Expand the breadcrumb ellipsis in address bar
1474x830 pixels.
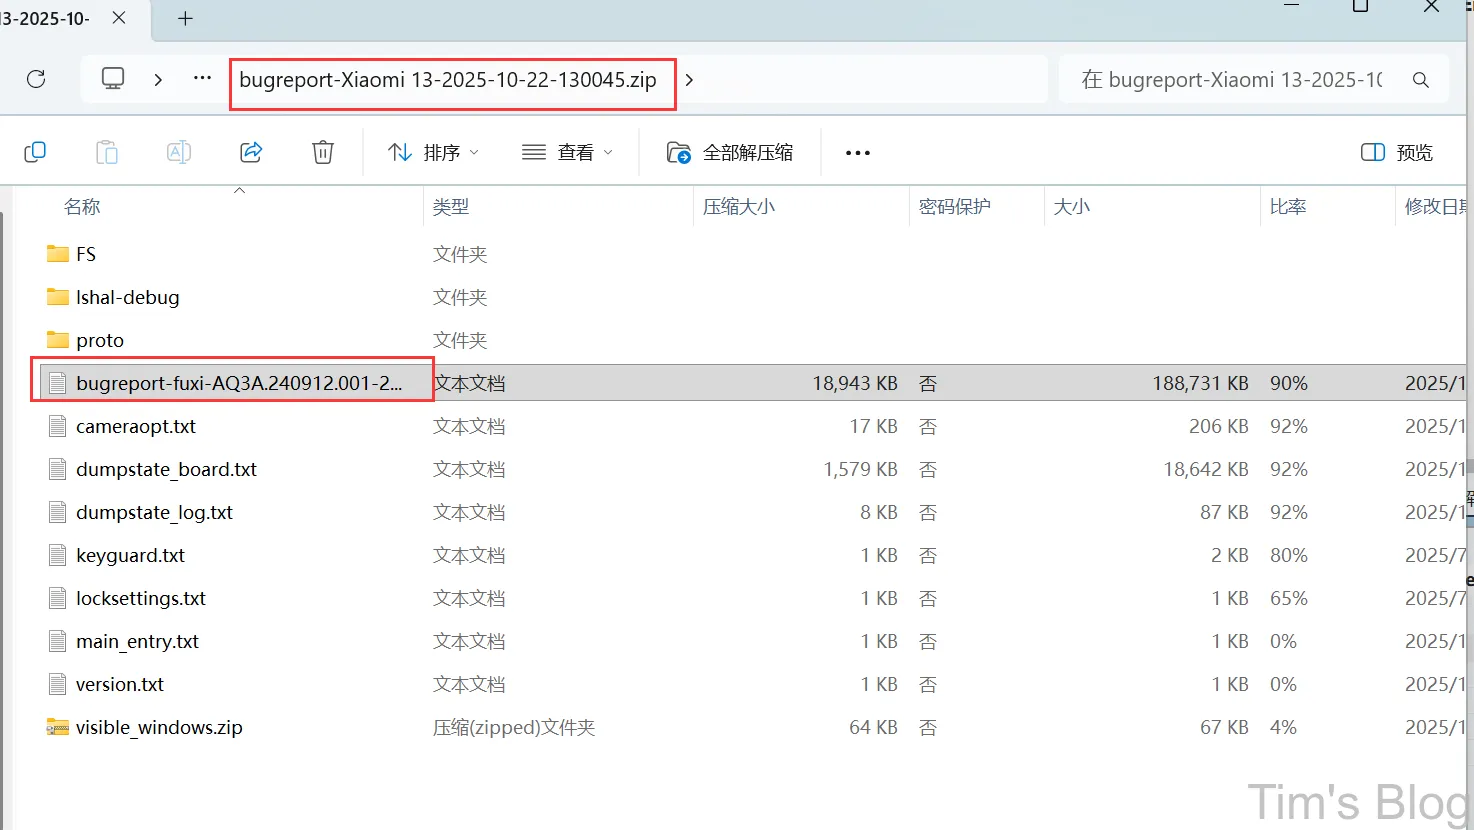(202, 78)
